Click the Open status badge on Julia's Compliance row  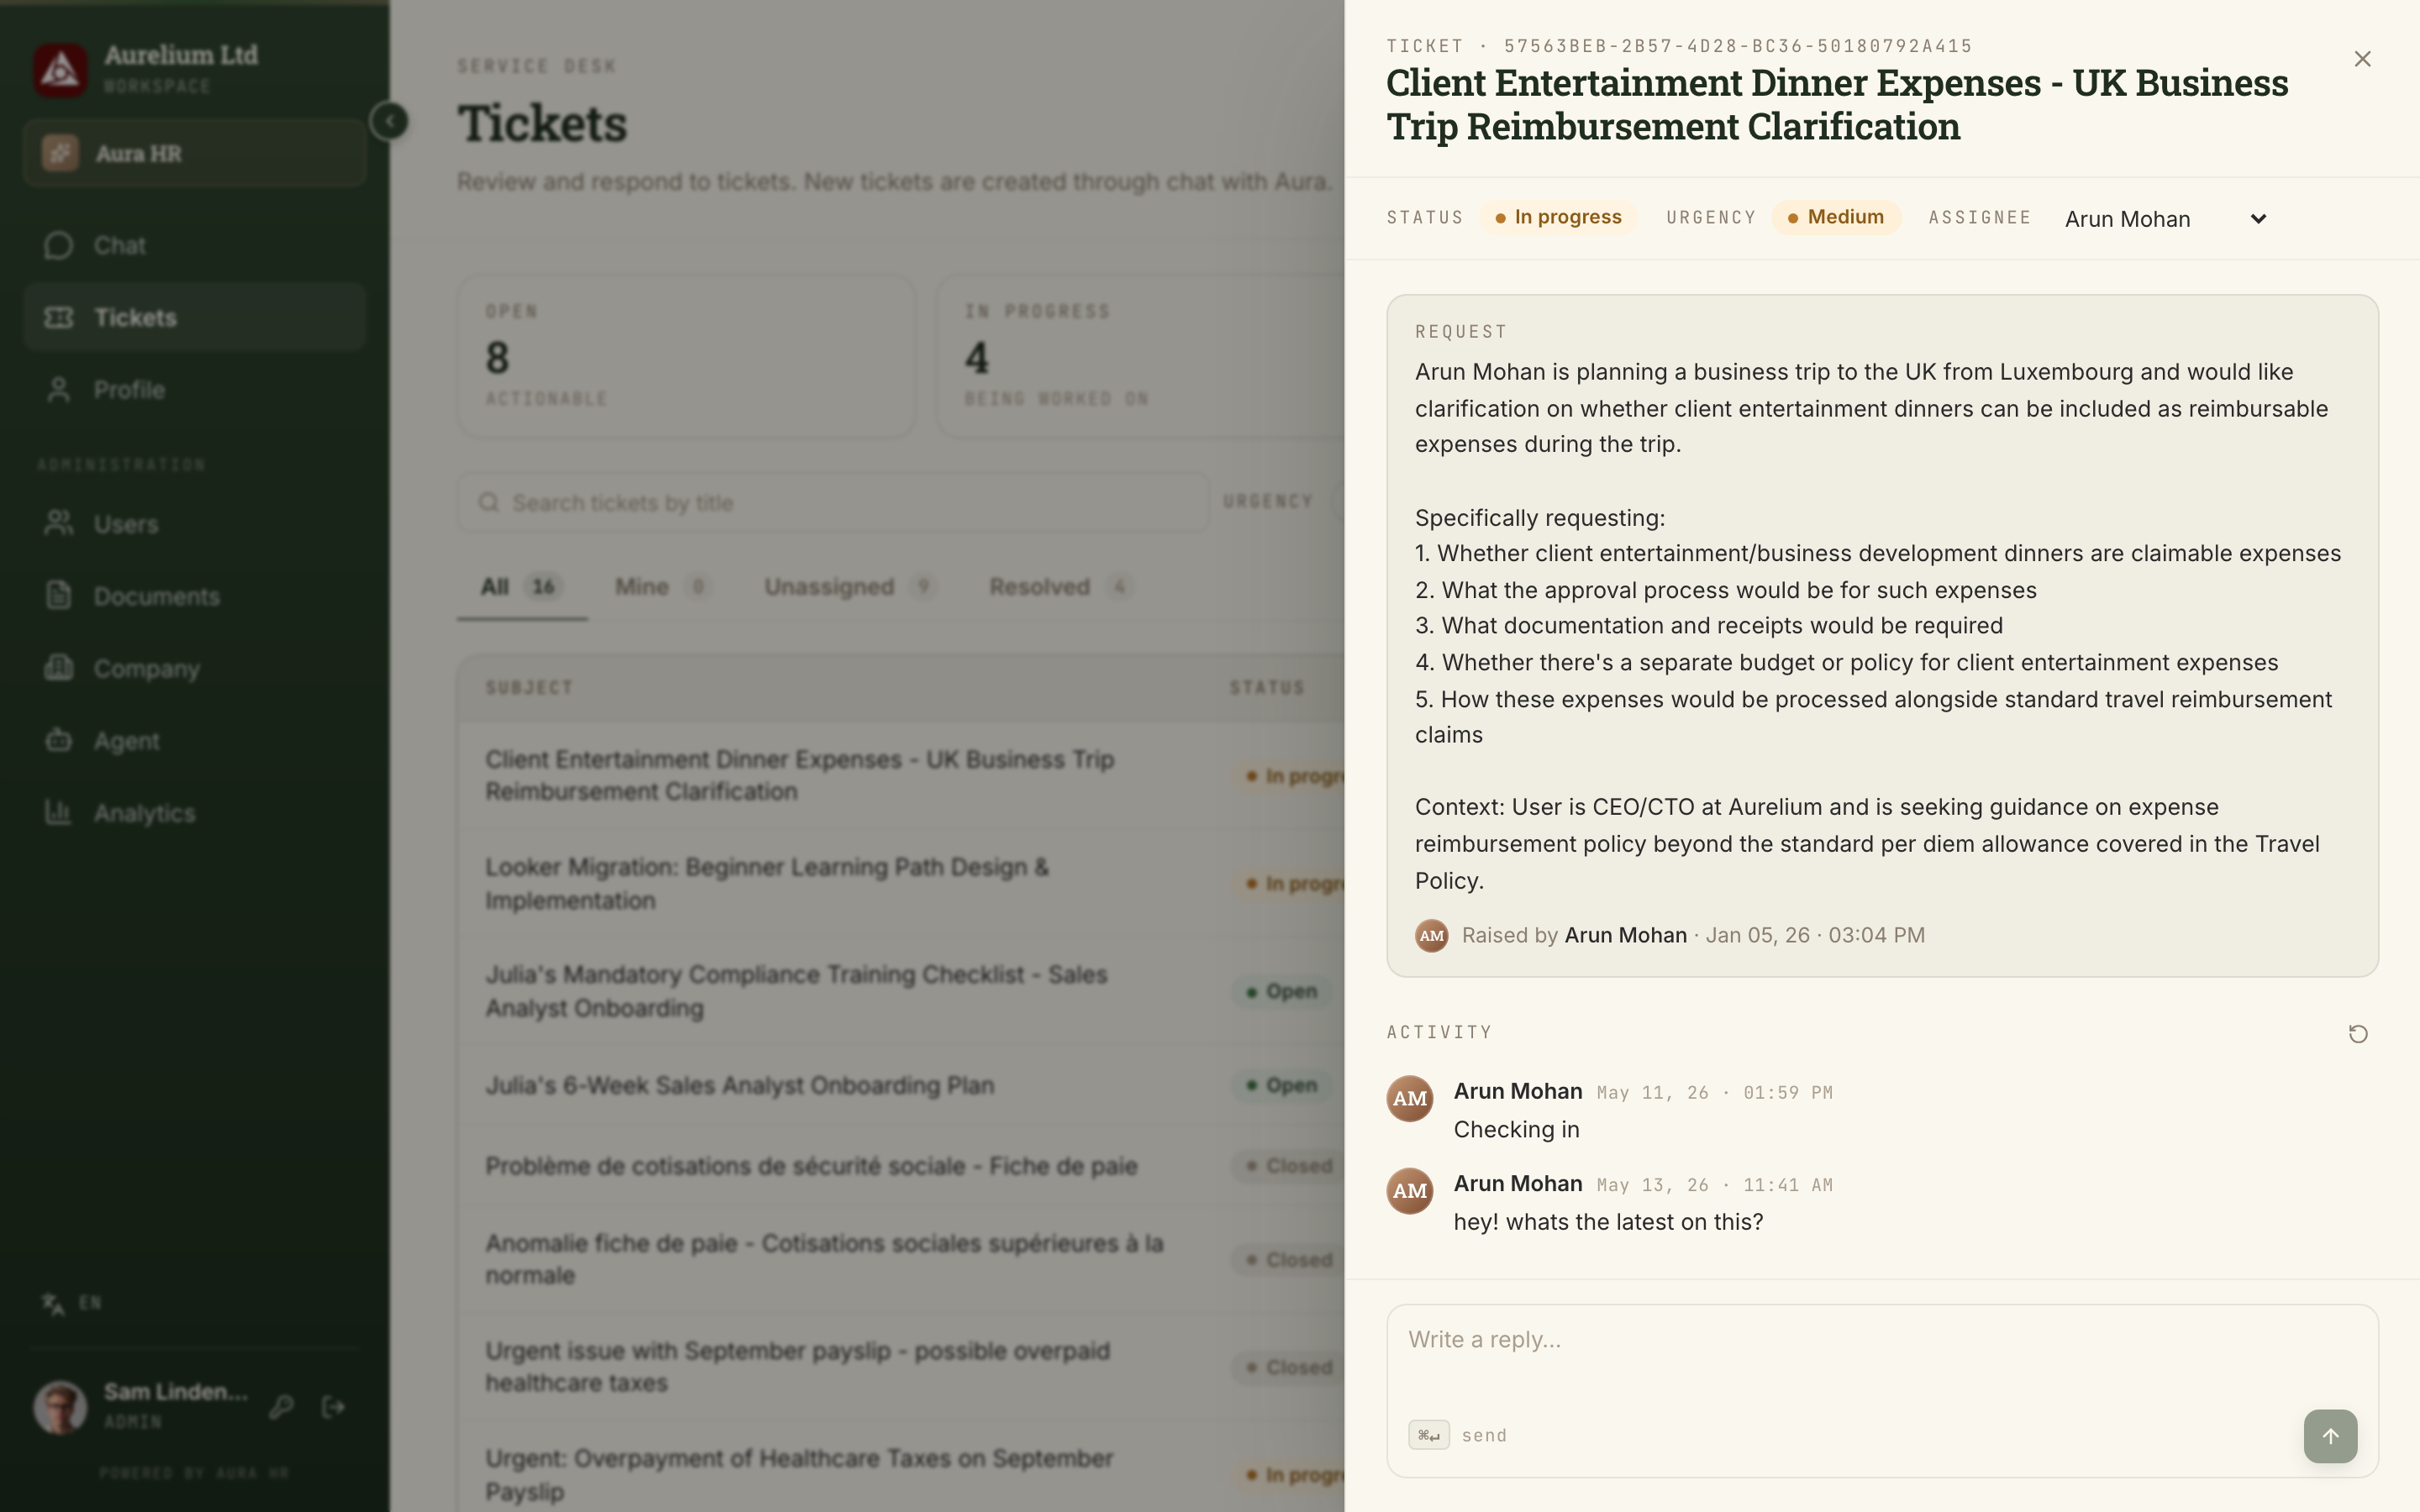(x=1282, y=992)
